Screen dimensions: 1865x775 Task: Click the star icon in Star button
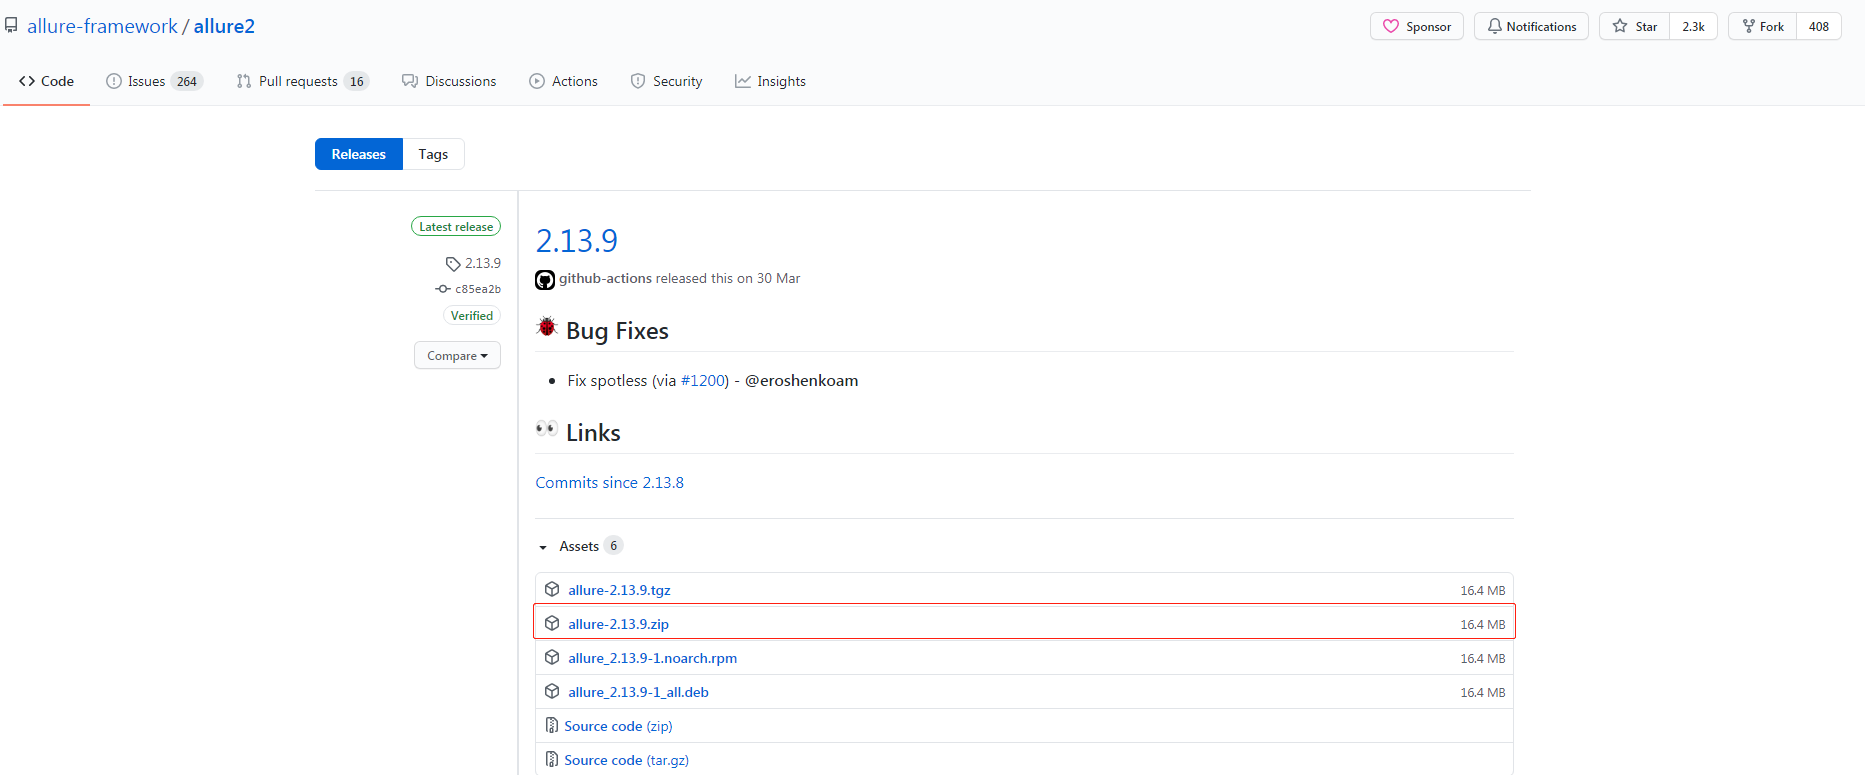(x=1620, y=26)
